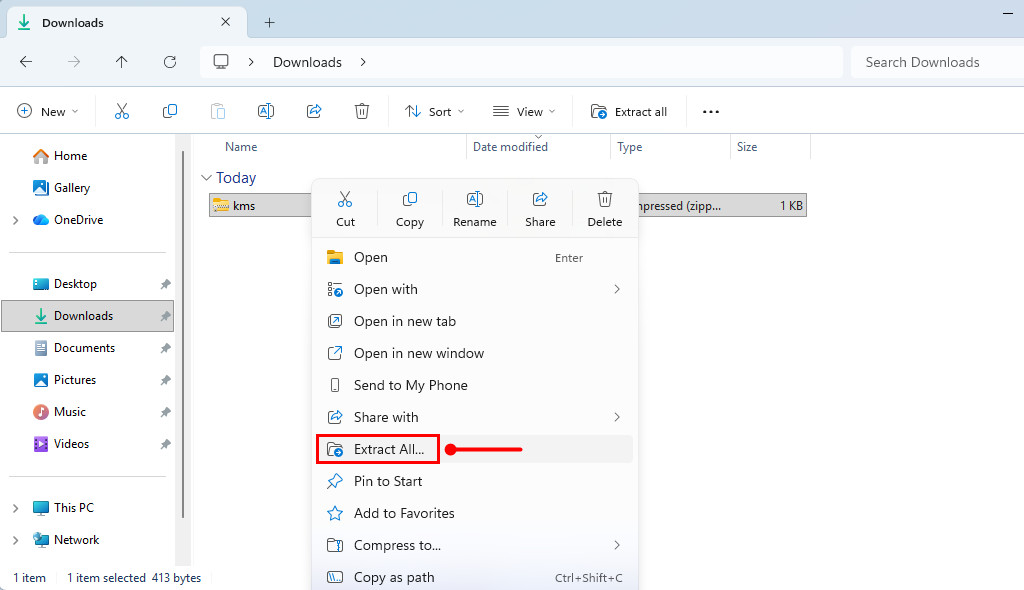Click the Copy icon in context menu
The width and height of the screenshot is (1024, 590).
click(410, 208)
